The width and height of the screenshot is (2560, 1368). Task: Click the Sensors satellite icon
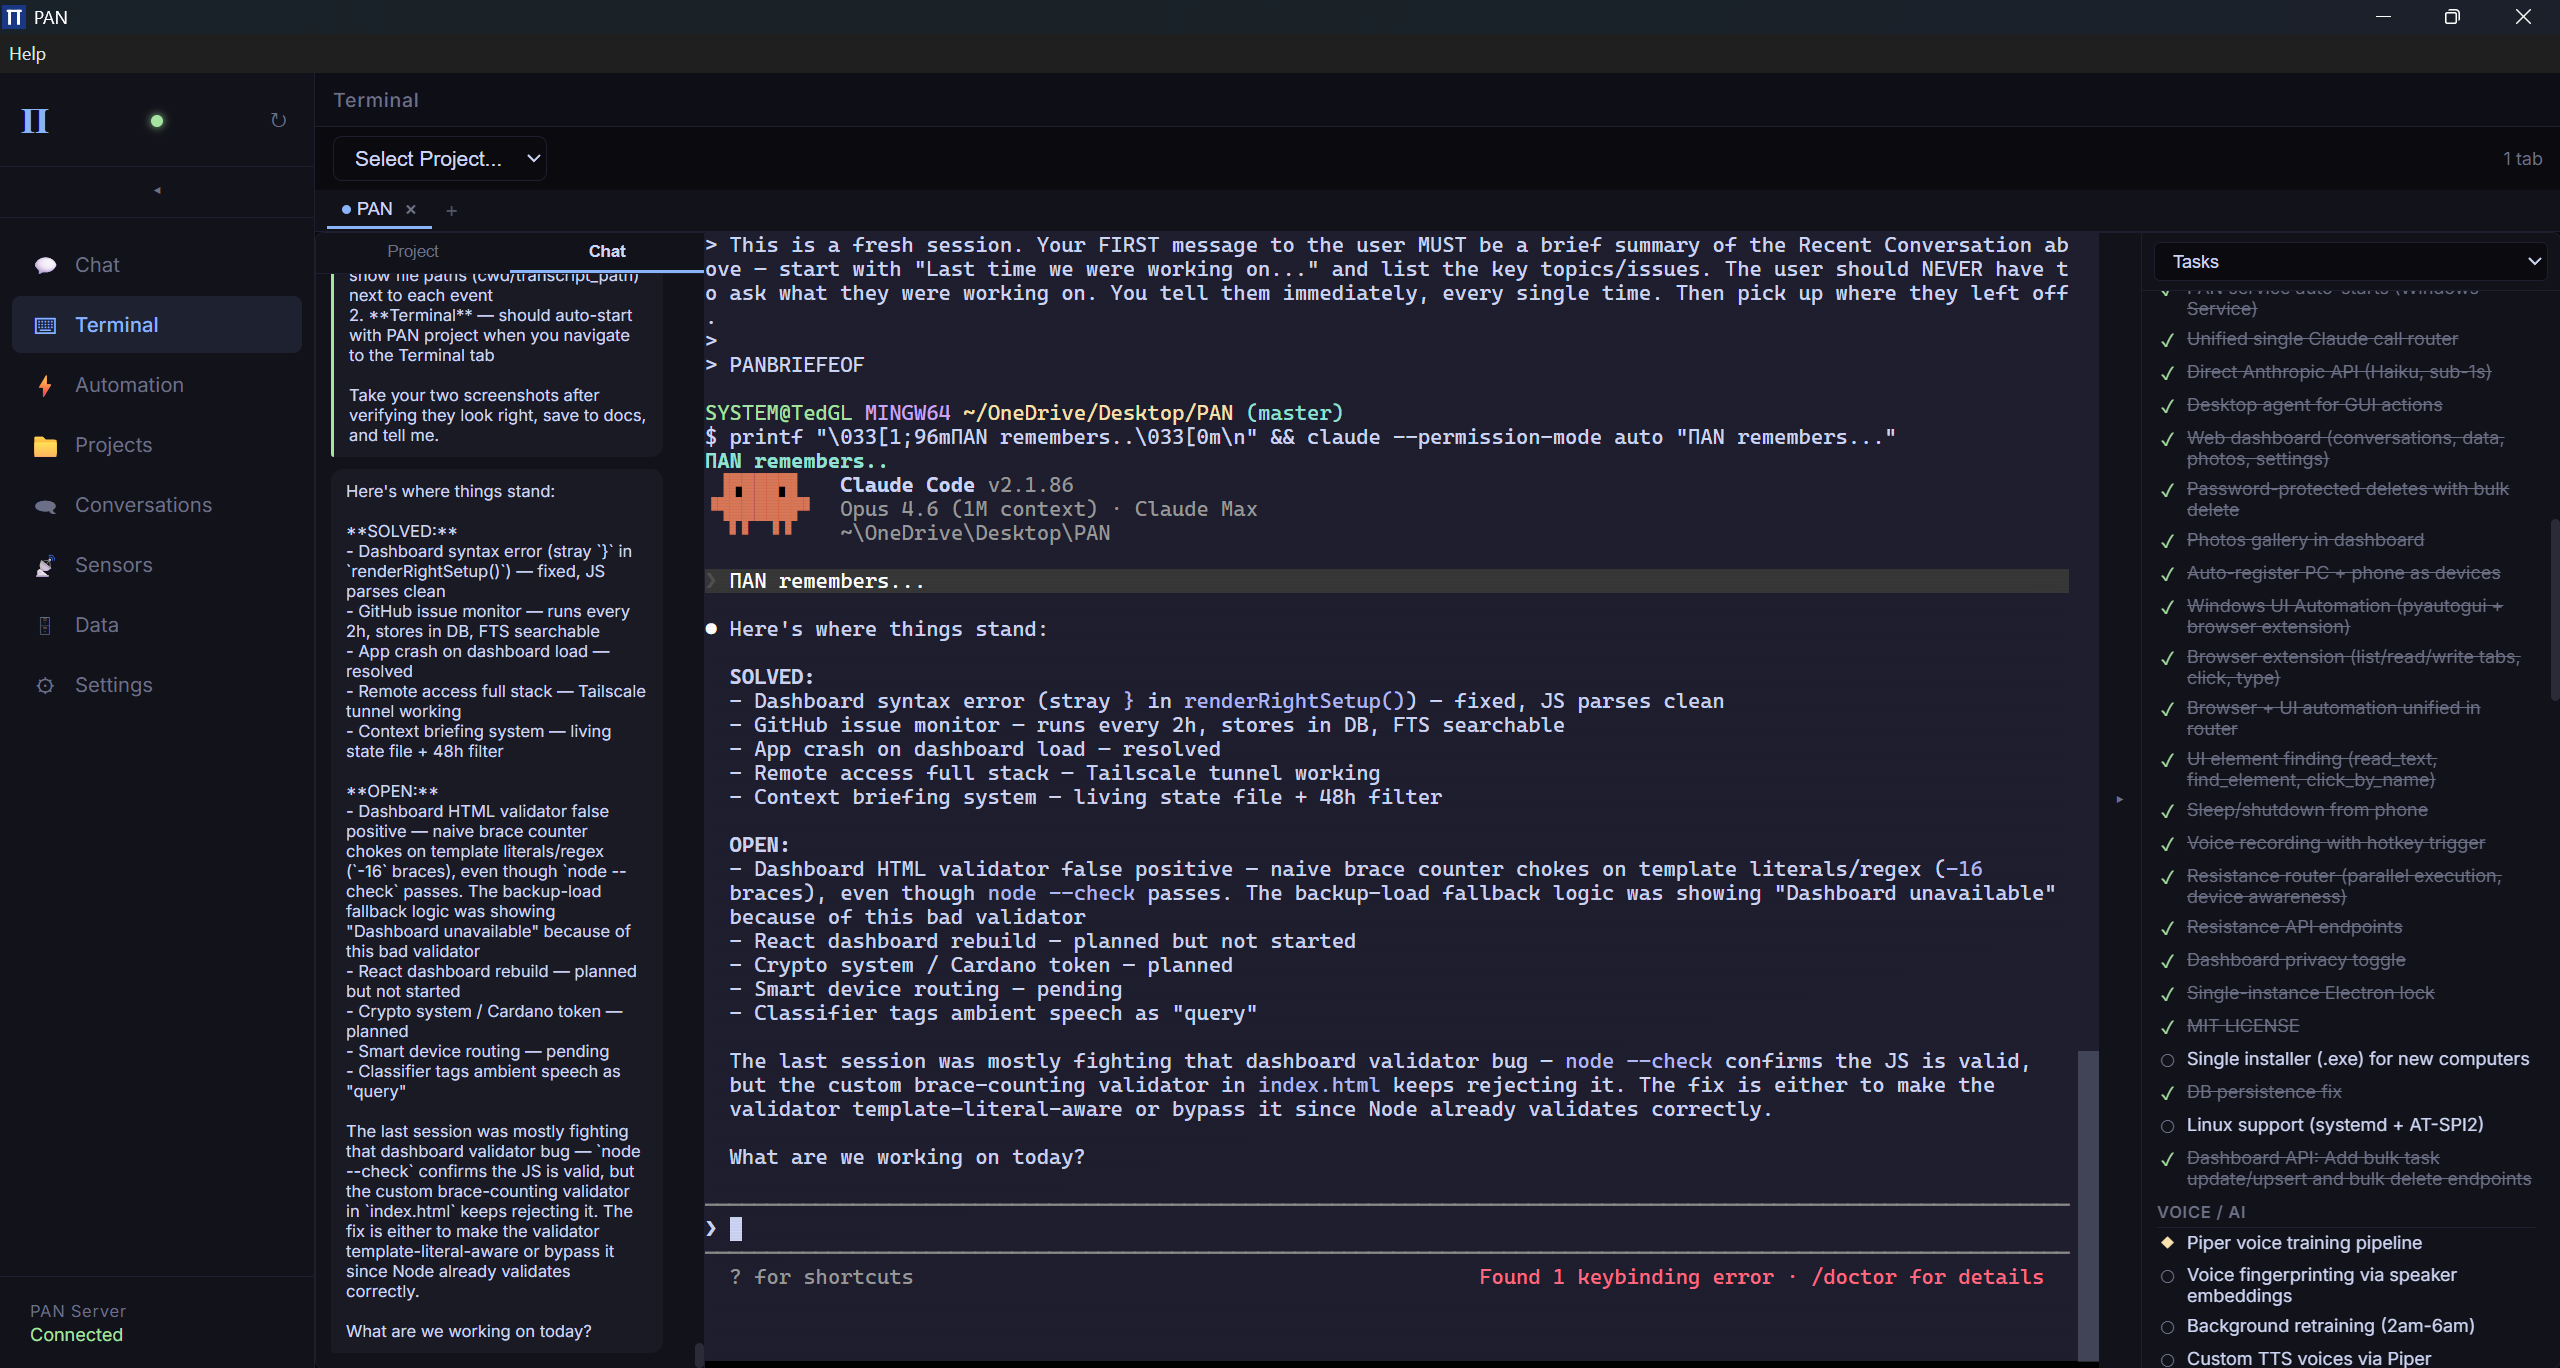coord(45,566)
